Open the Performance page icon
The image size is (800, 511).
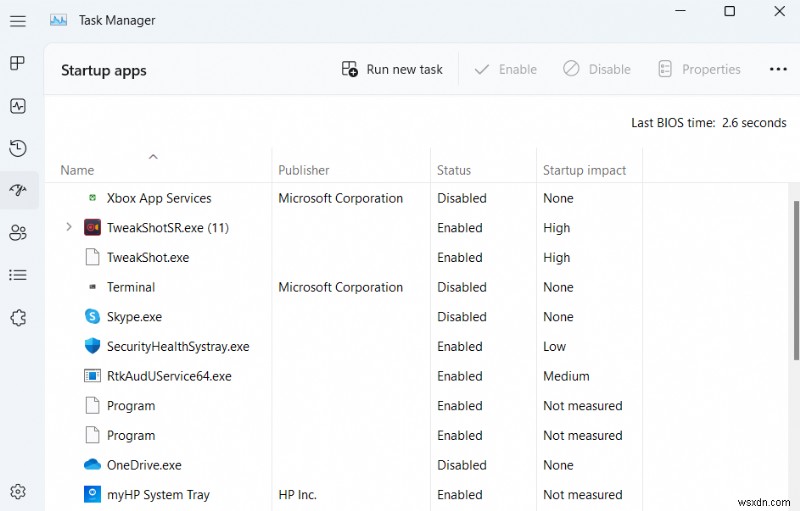click(17, 106)
